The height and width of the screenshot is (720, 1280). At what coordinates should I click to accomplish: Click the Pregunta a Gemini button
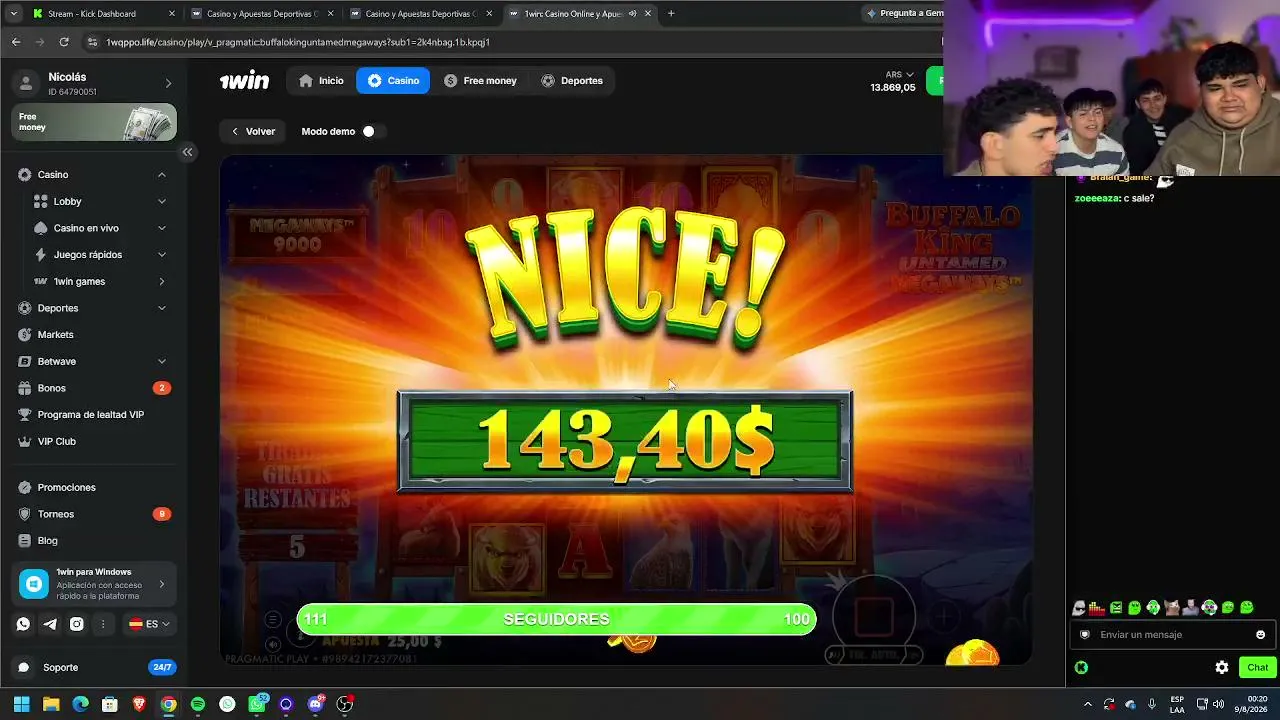click(x=902, y=14)
